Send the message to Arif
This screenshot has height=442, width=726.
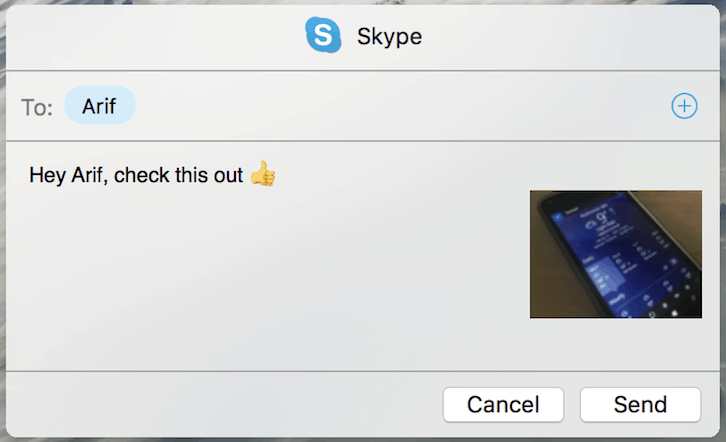point(640,405)
